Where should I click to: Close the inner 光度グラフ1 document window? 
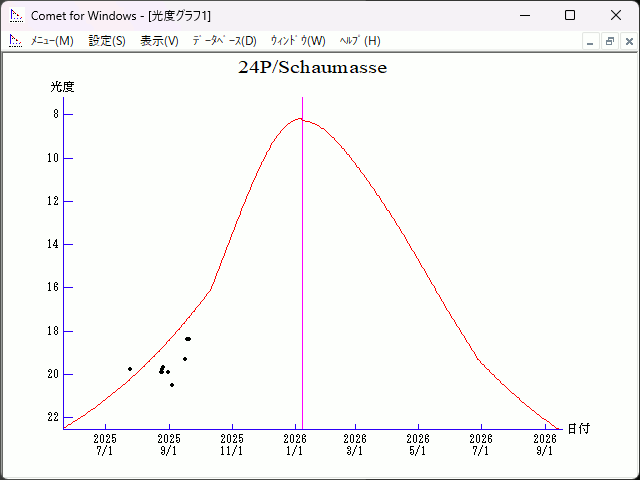point(628,41)
